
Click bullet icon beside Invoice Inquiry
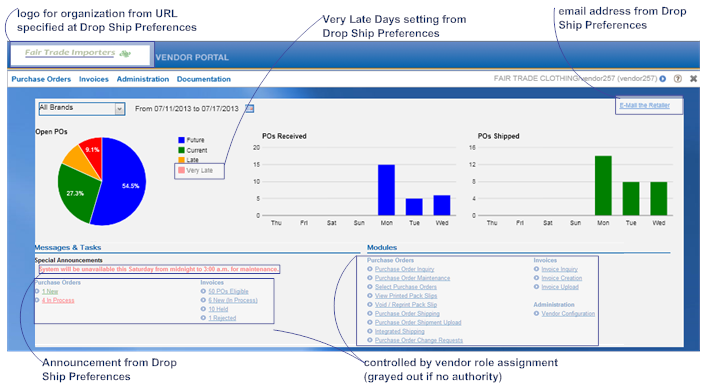(537, 269)
